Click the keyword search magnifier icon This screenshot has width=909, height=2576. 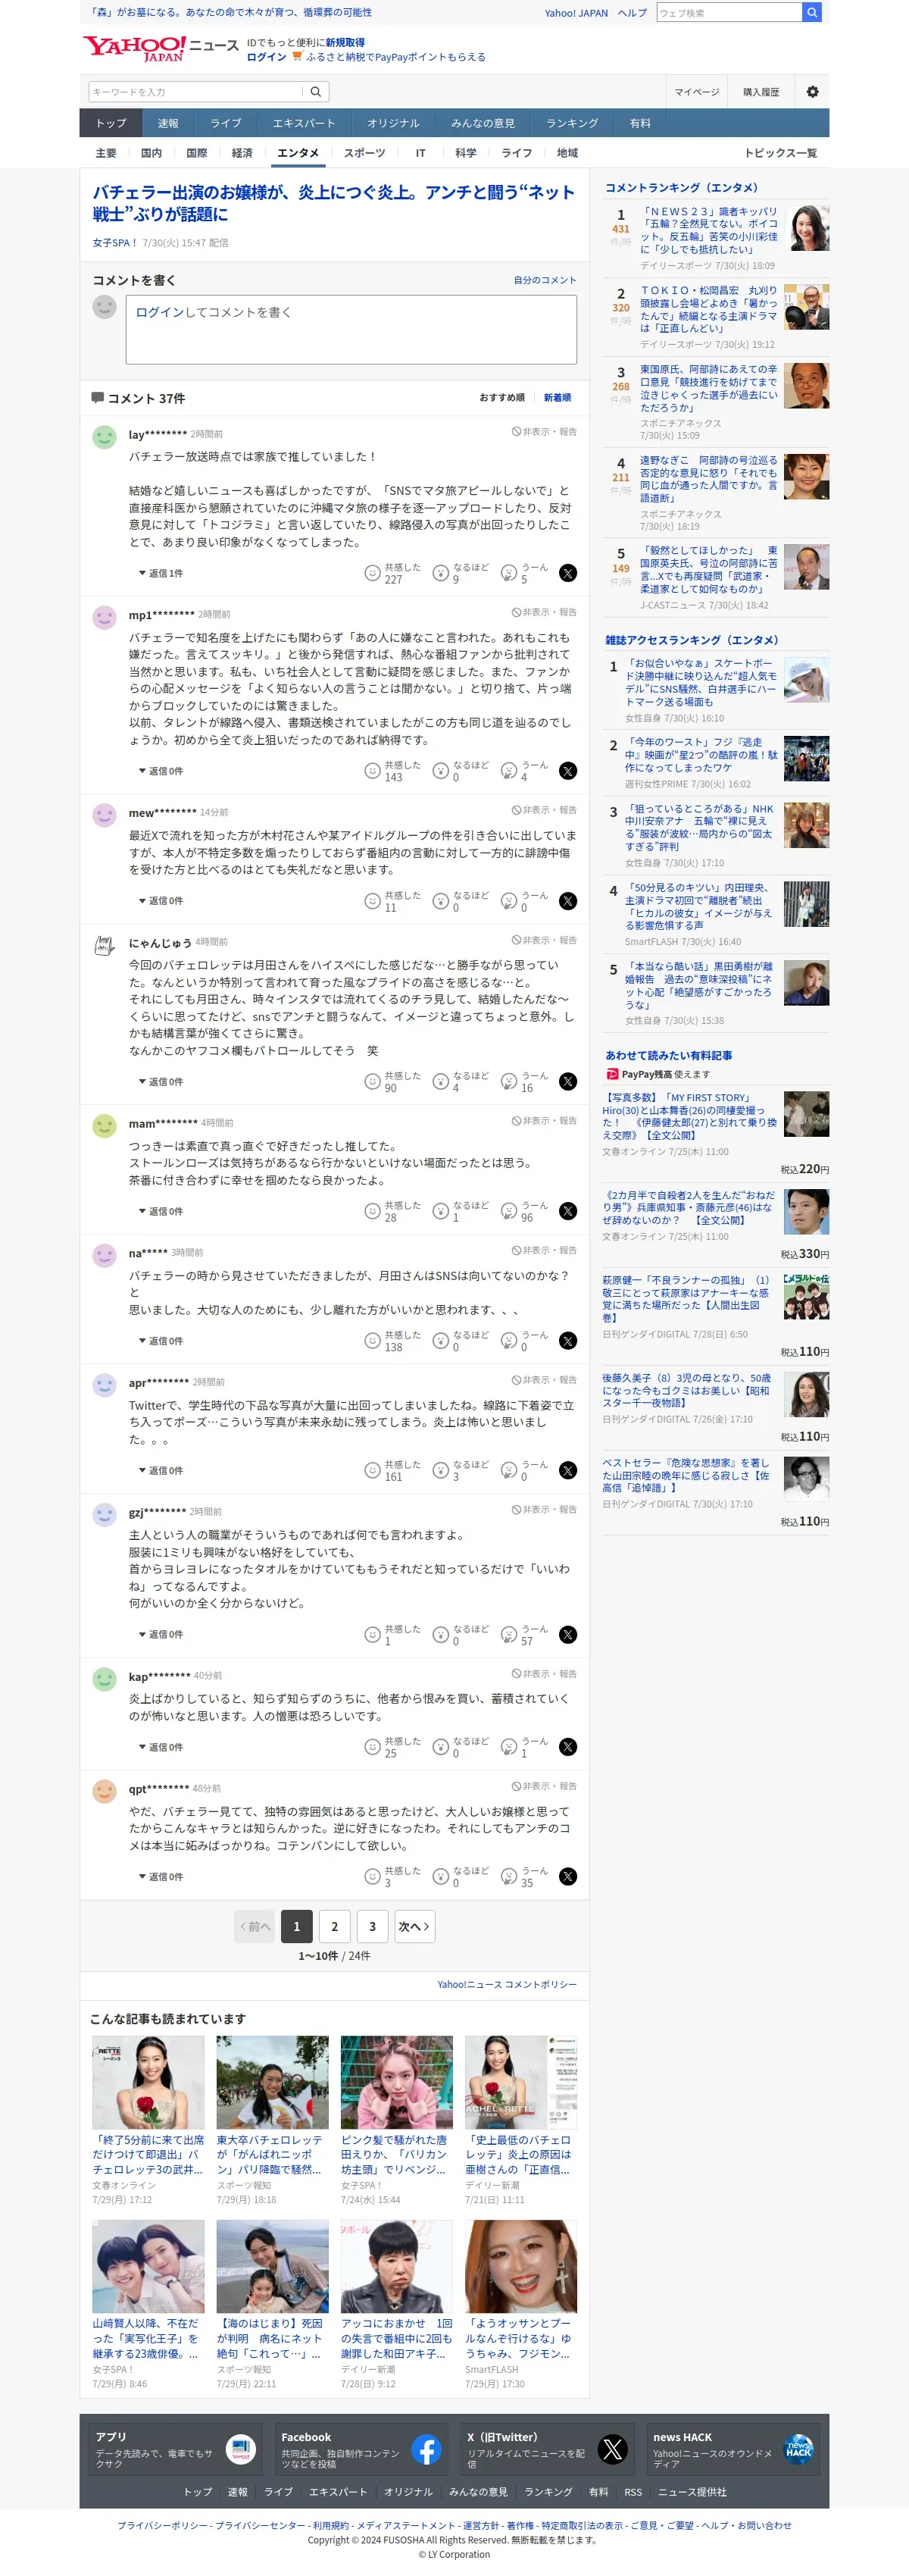[316, 92]
